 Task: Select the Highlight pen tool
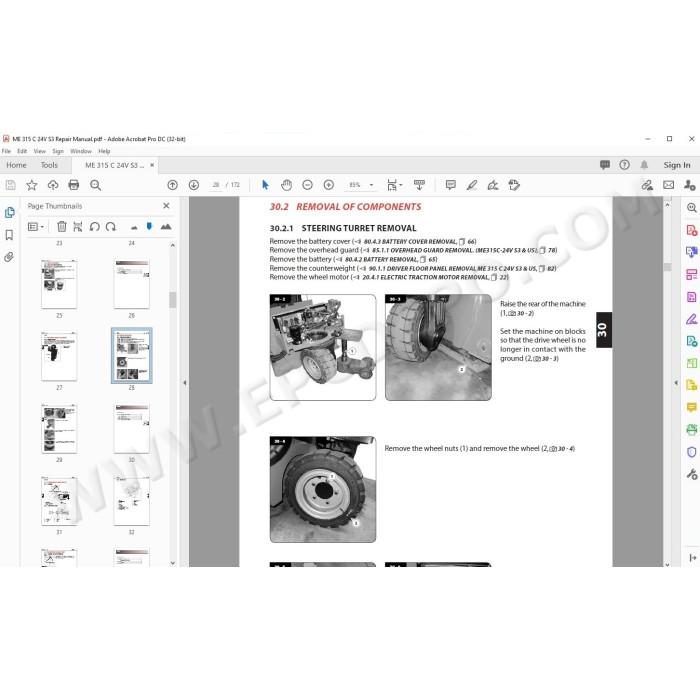(472, 185)
